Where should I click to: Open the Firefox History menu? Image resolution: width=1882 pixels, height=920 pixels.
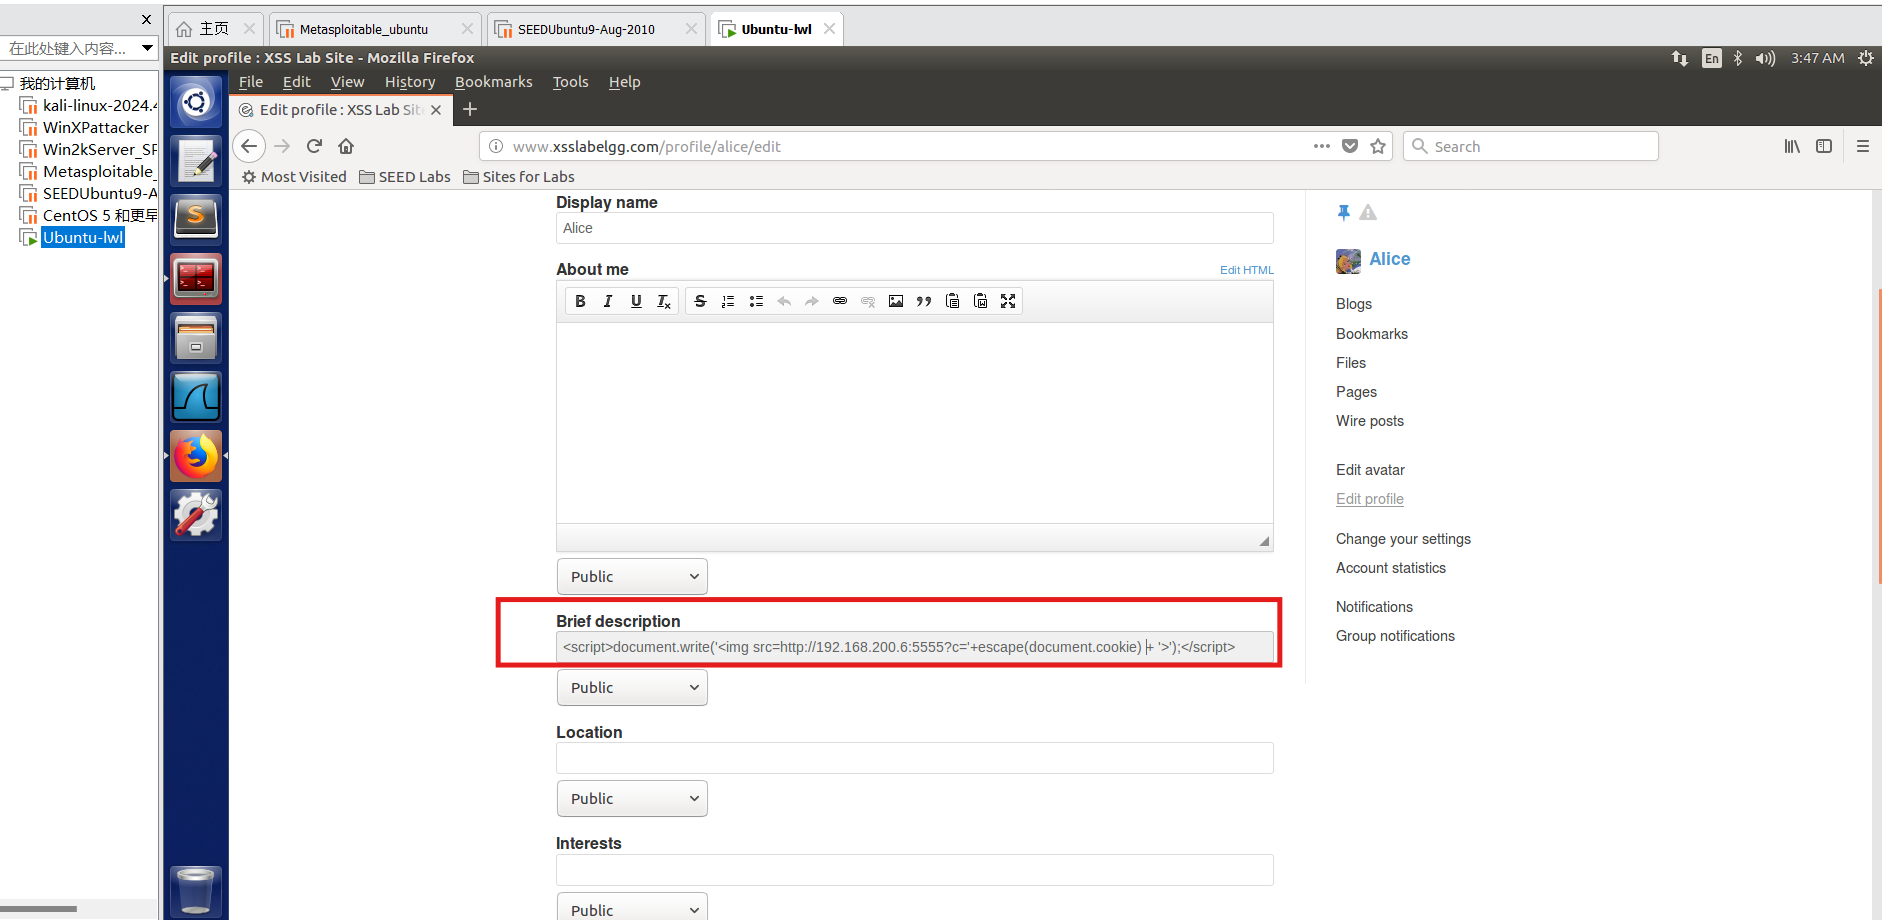410,82
